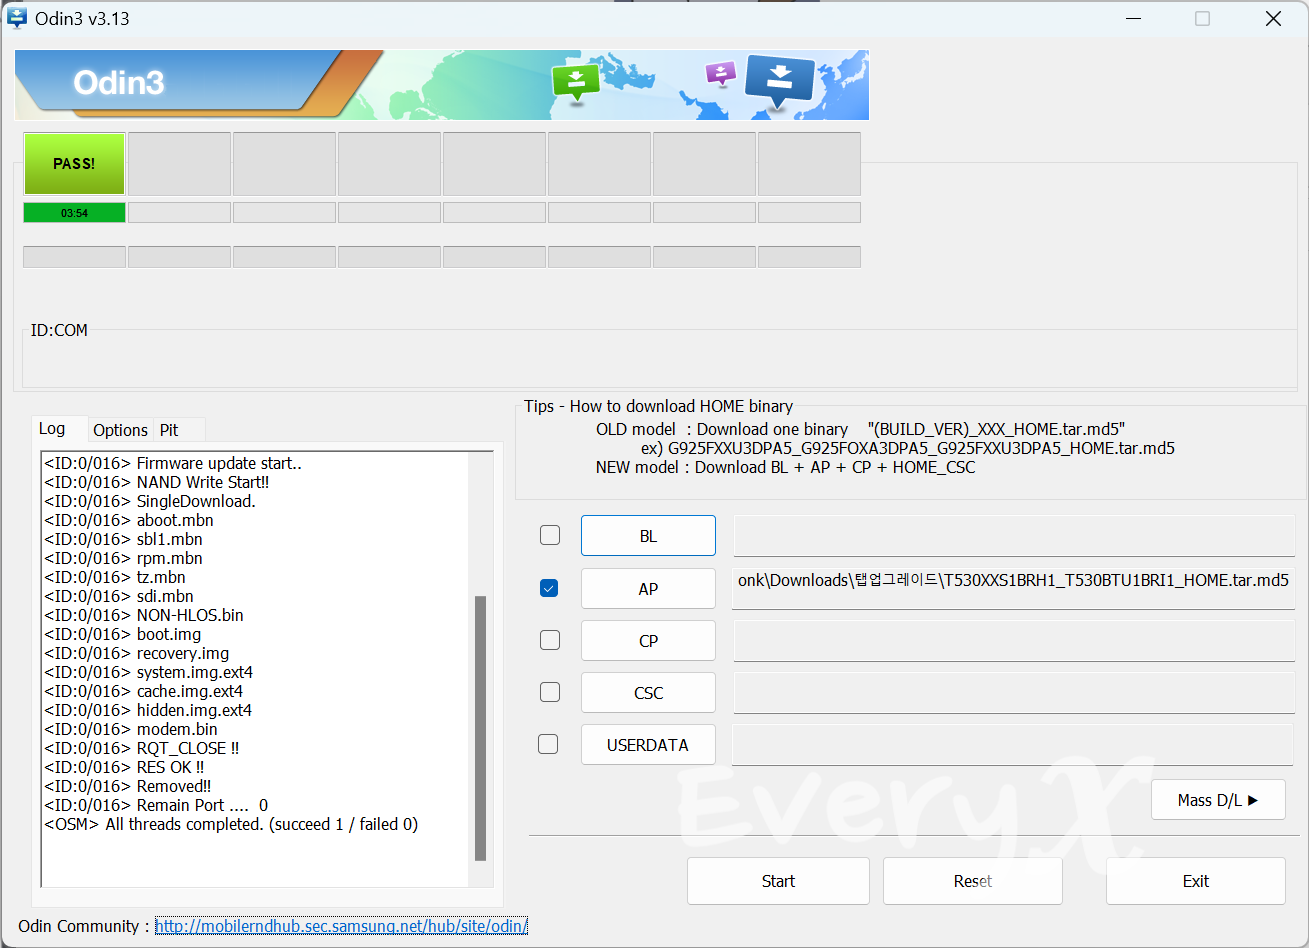The width and height of the screenshot is (1309, 948).
Task: Click the 'NON-HLOS.bin' log line
Action: click(144, 615)
